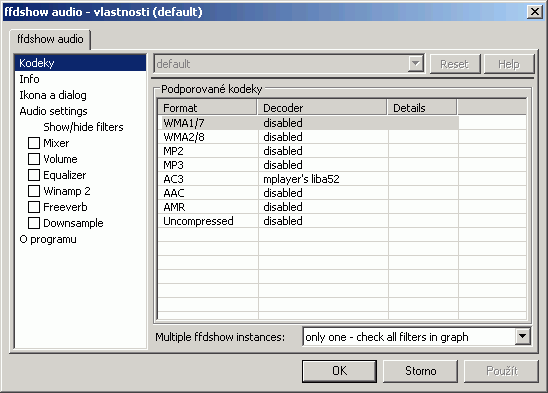Click the Reset button
The image size is (548, 393).
[455, 64]
